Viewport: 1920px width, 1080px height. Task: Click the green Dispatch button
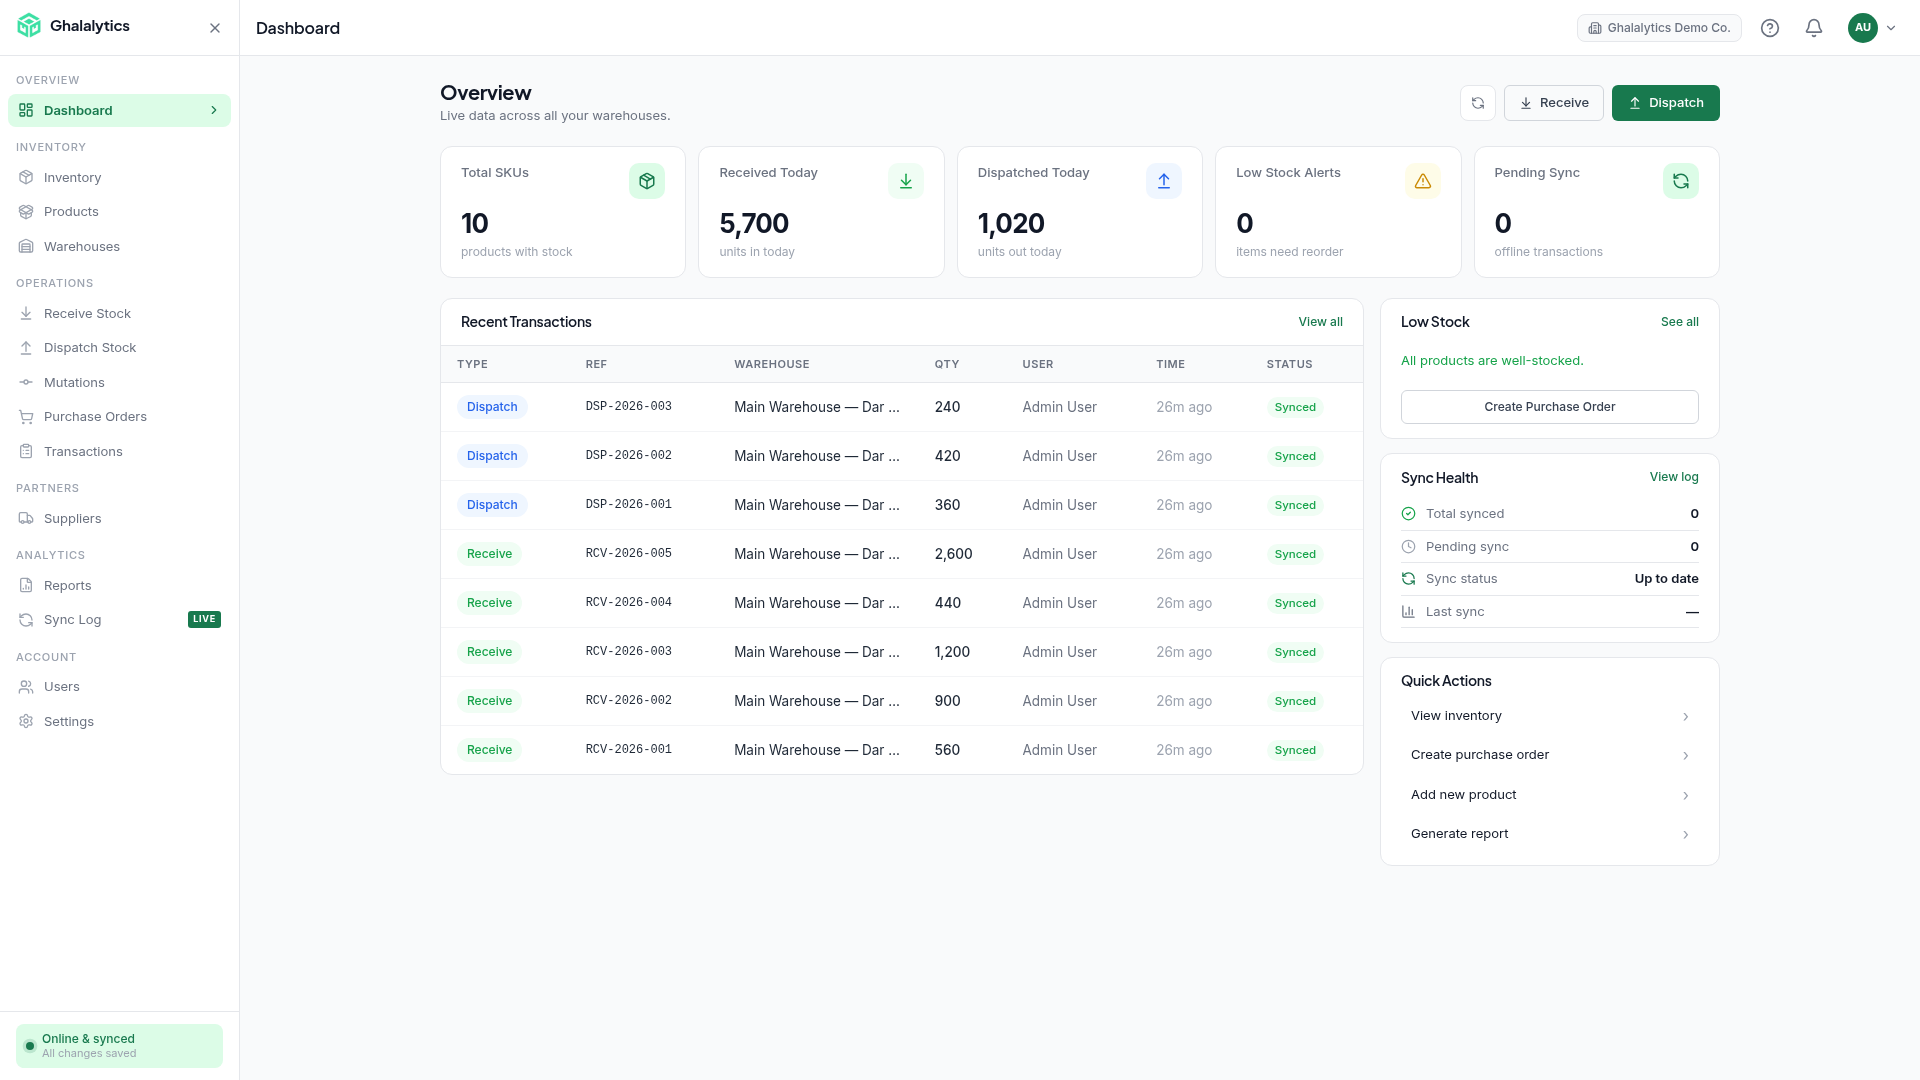click(x=1665, y=103)
